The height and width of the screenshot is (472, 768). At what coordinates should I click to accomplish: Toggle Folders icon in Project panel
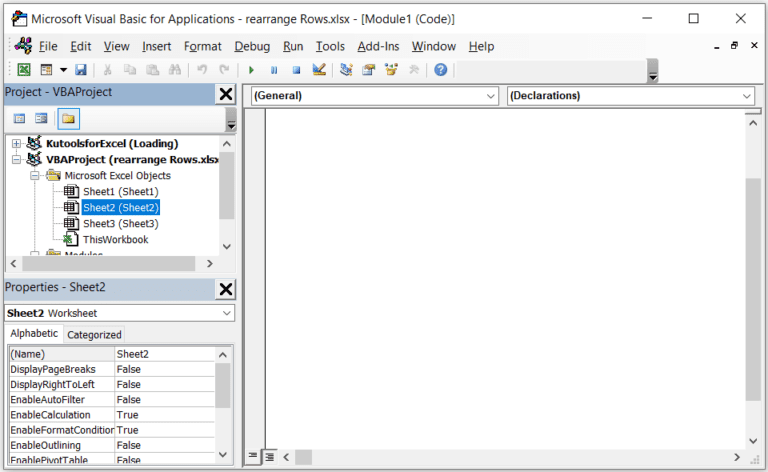coord(69,118)
